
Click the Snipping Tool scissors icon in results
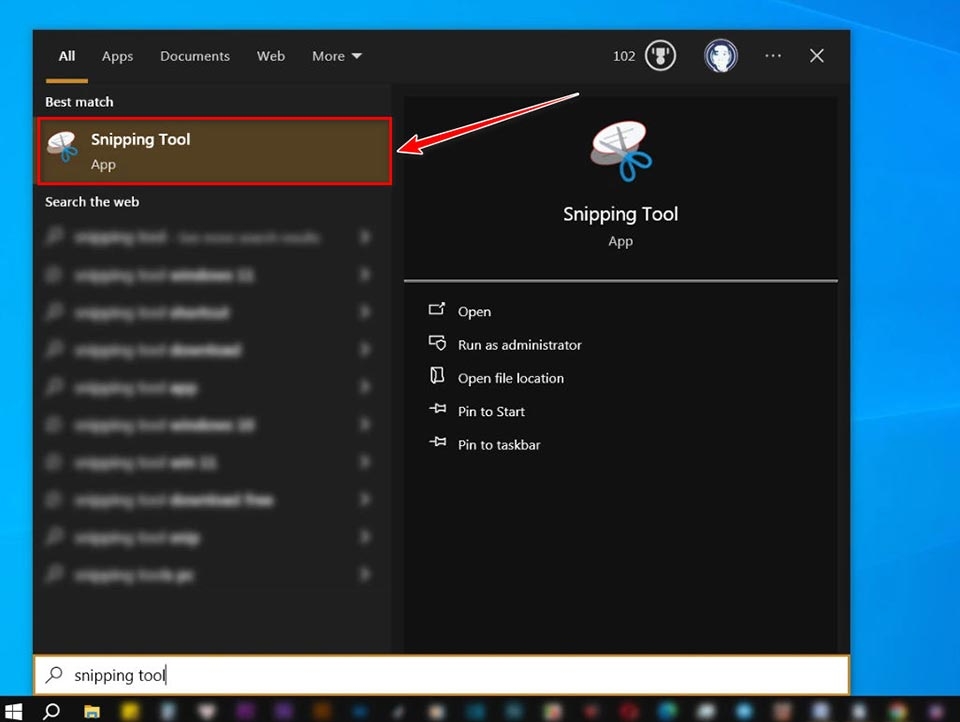point(63,146)
